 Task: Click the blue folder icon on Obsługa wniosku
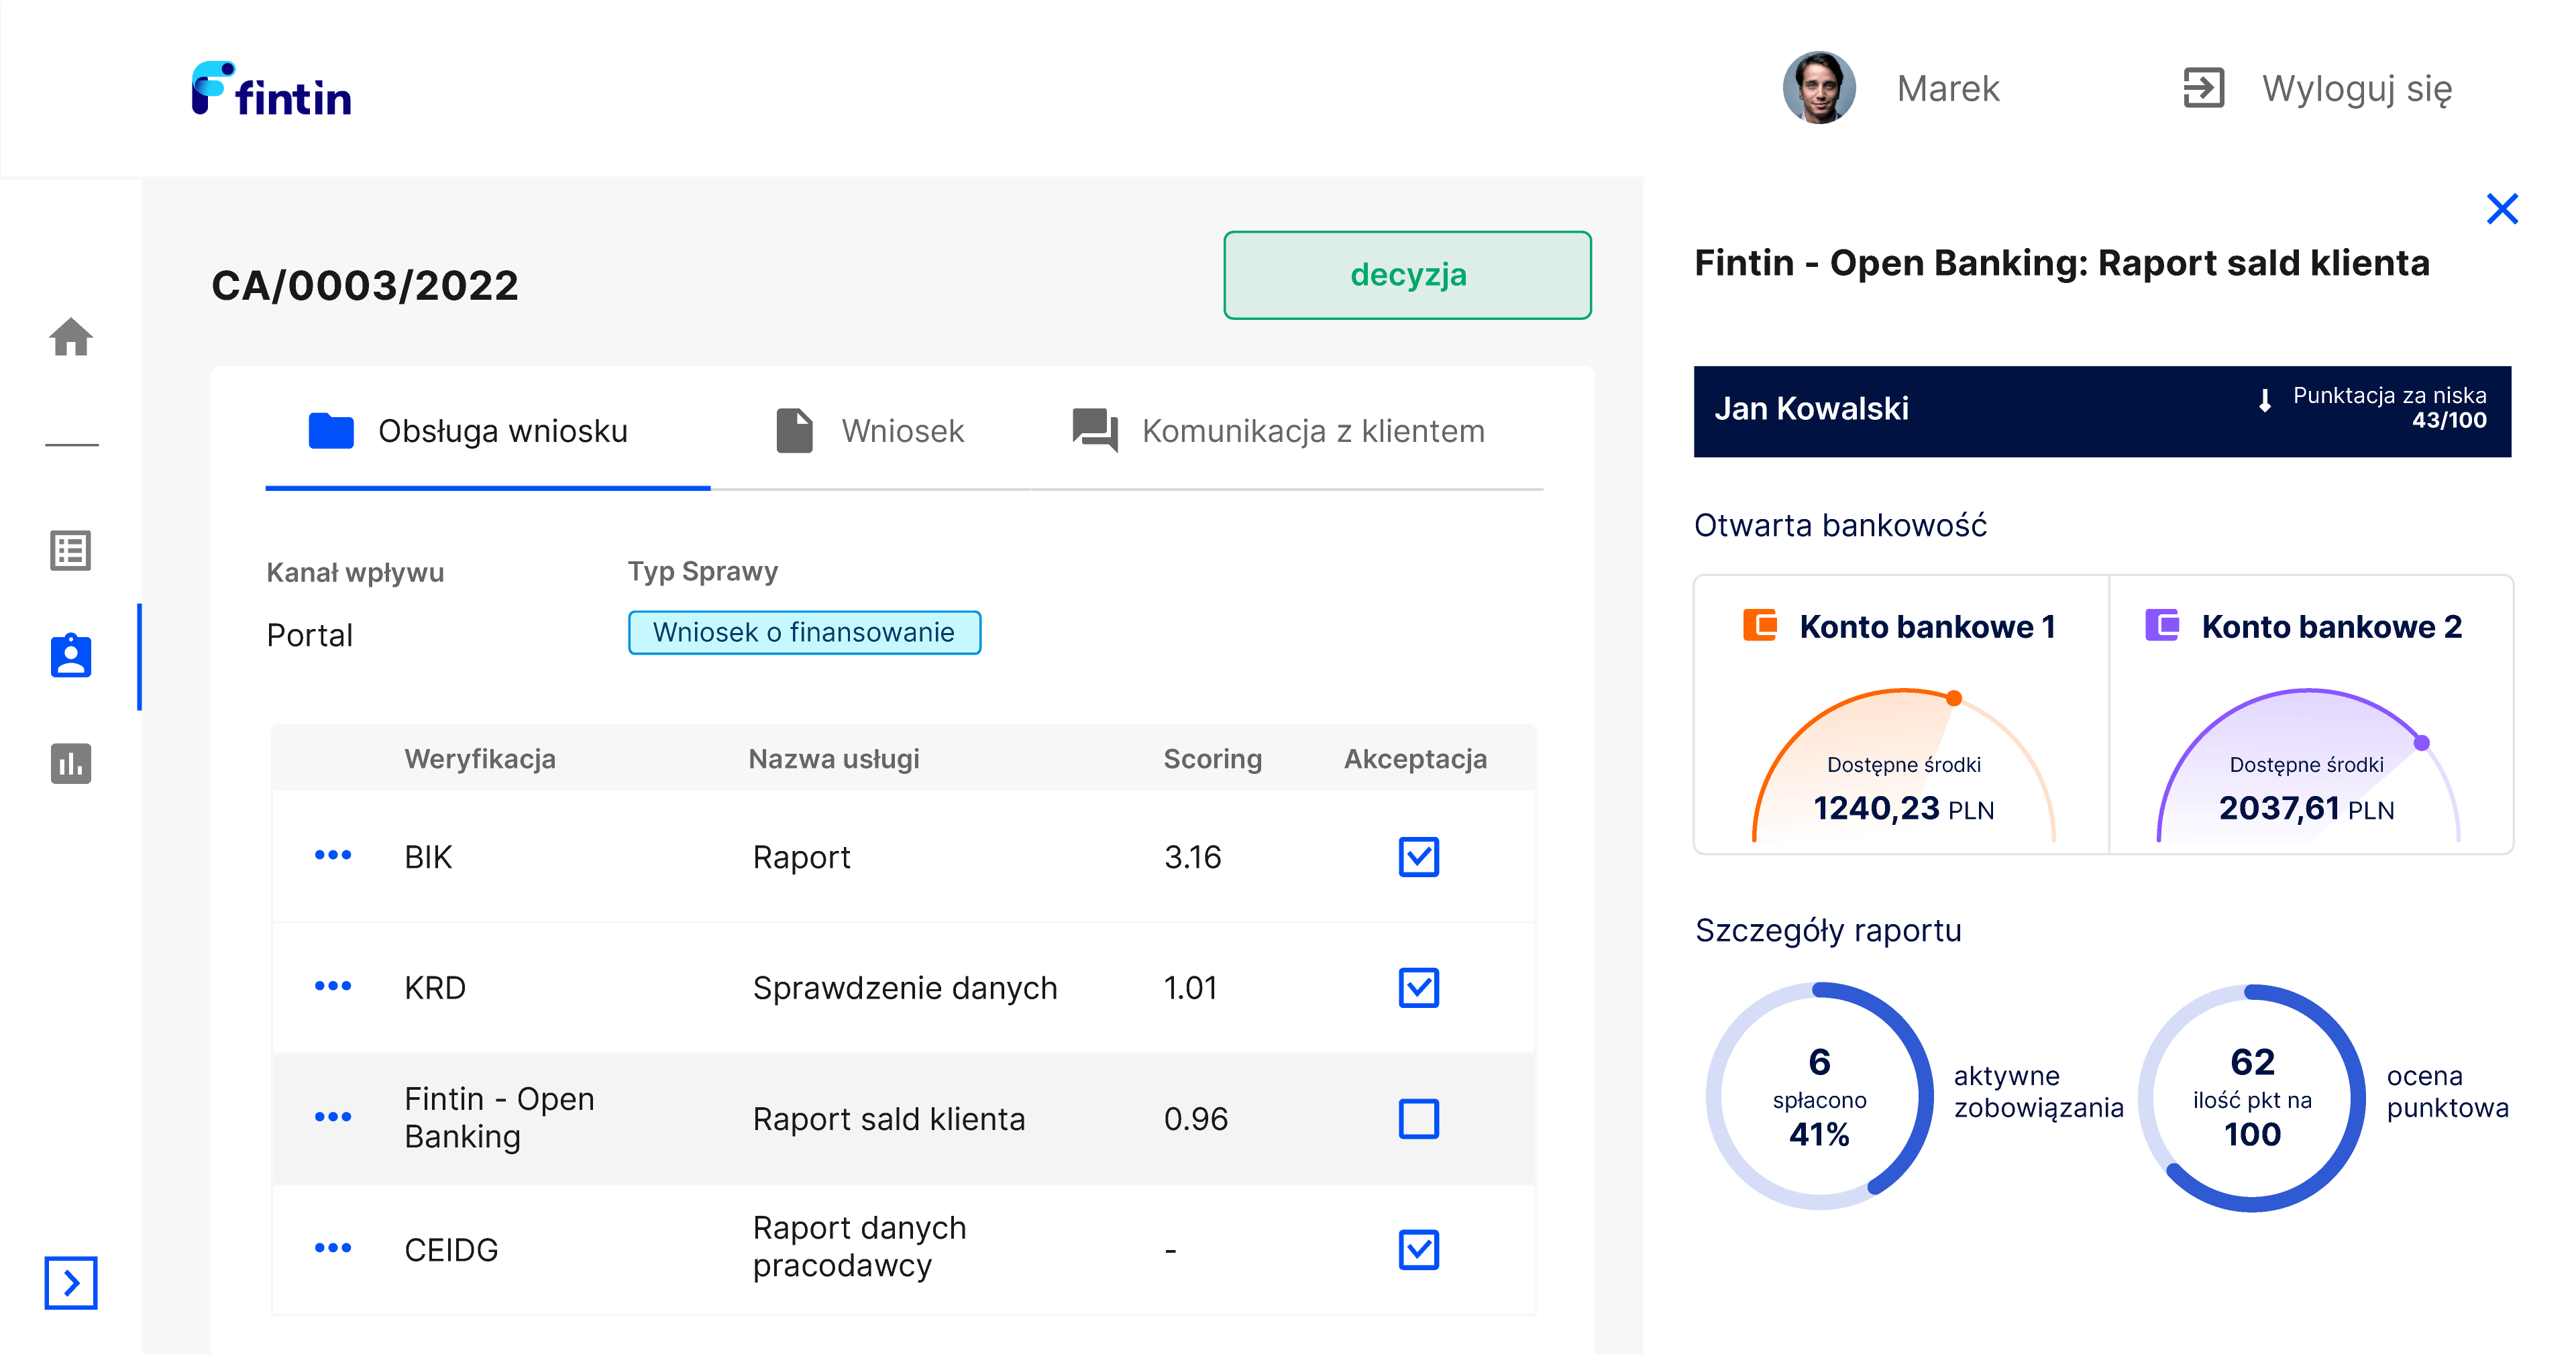[x=331, y=430]
